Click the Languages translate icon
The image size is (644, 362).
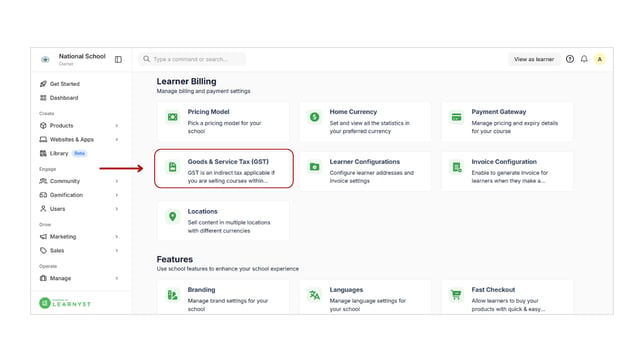click(315, 295)
